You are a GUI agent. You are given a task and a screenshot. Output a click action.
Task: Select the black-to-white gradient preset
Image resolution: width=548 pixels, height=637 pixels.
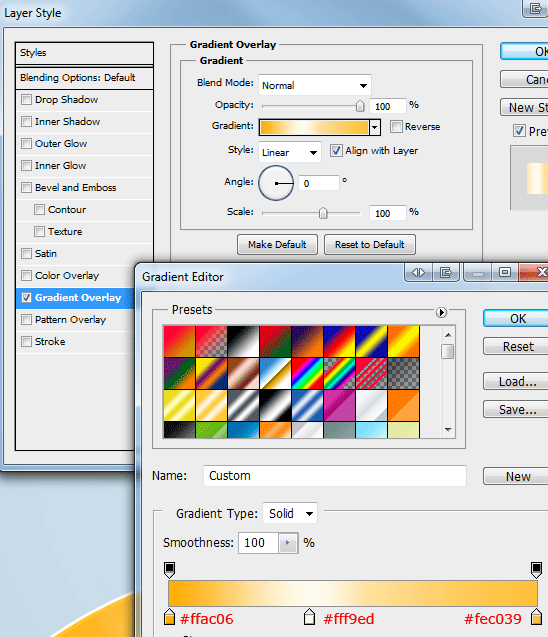point(243,342)
